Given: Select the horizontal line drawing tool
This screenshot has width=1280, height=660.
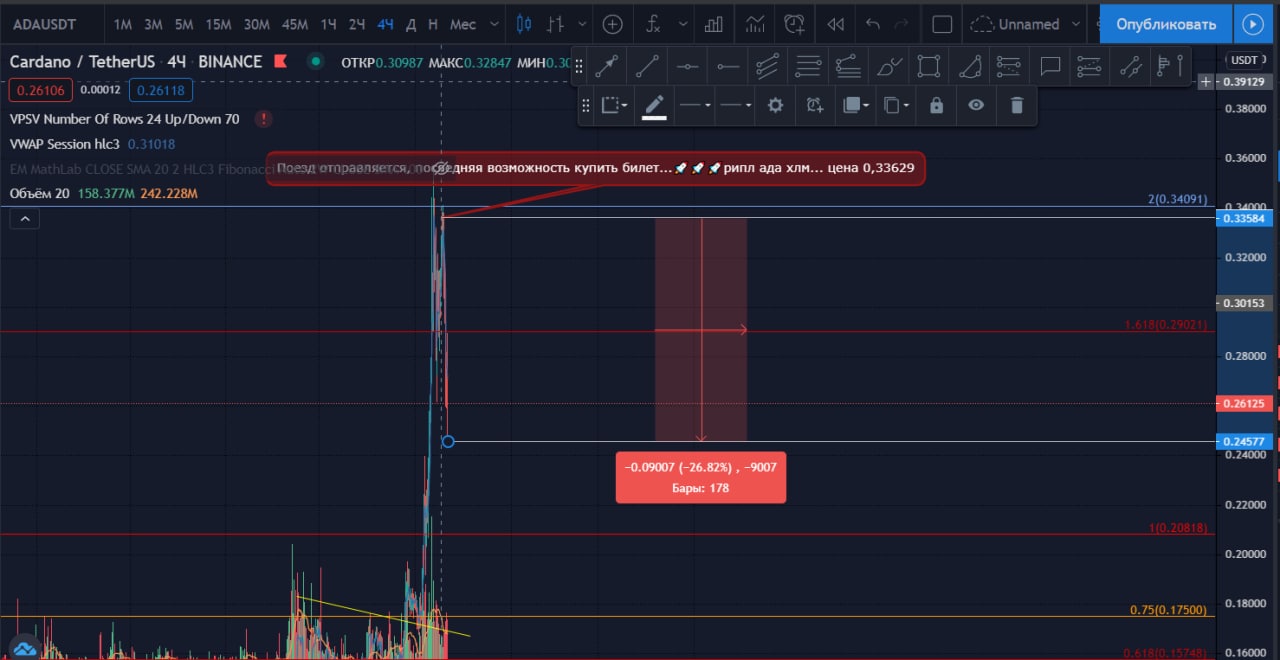Looking at the screenshot, I should click(687, 67).
